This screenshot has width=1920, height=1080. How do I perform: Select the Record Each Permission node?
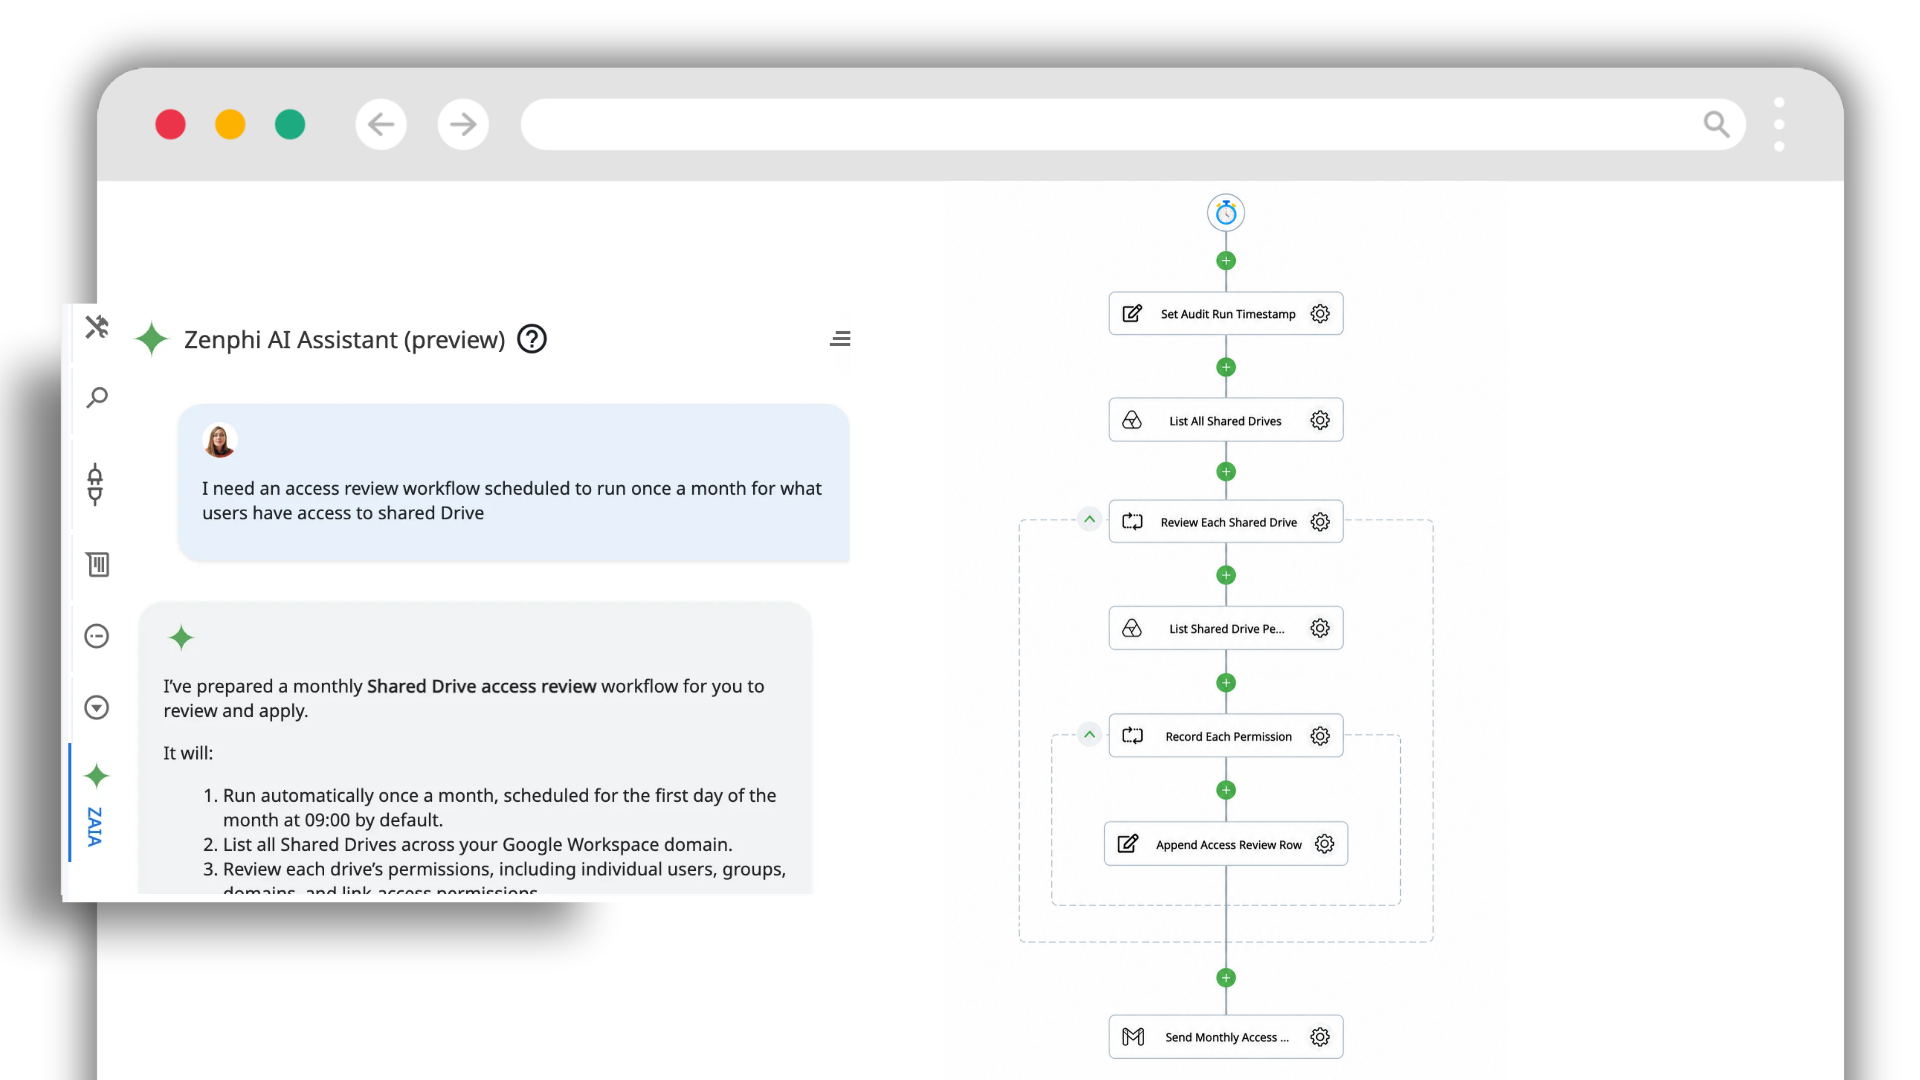point(1226,736)
